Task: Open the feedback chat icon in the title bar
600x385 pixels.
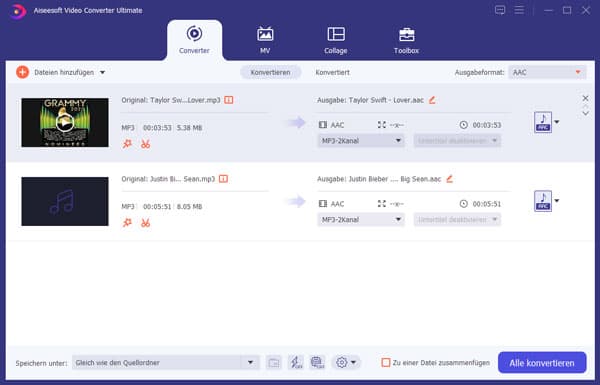Action: 500,10
